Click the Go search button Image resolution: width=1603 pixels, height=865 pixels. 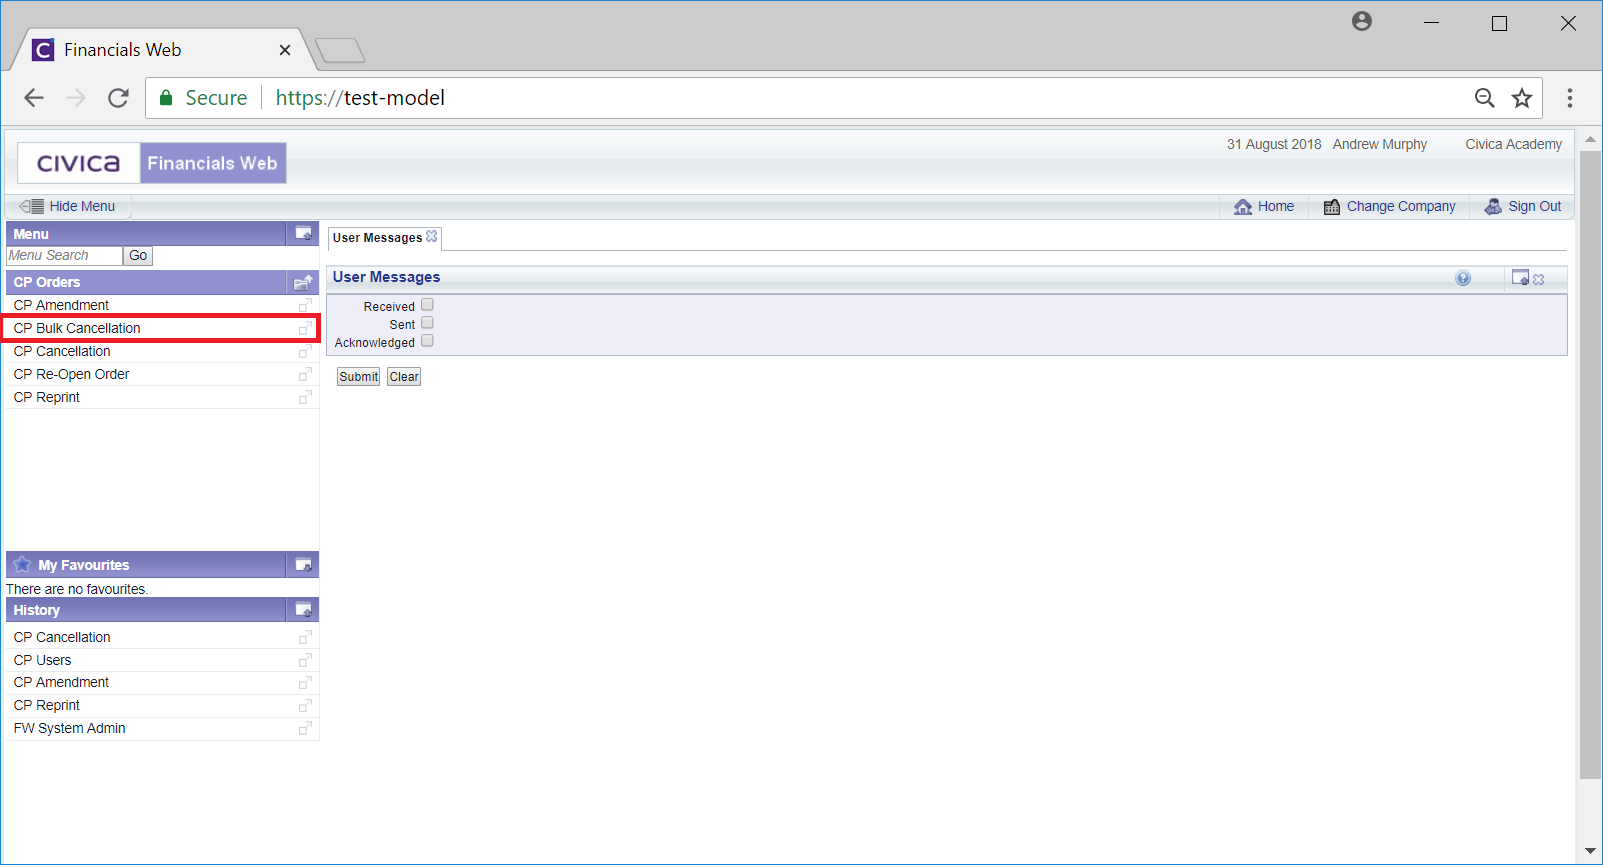tap(138, 256)
